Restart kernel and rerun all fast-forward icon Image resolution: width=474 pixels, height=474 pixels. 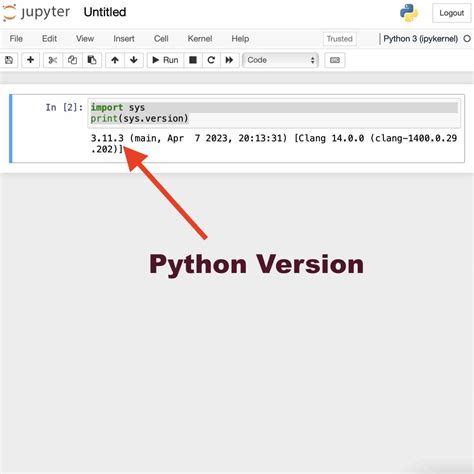229,60
